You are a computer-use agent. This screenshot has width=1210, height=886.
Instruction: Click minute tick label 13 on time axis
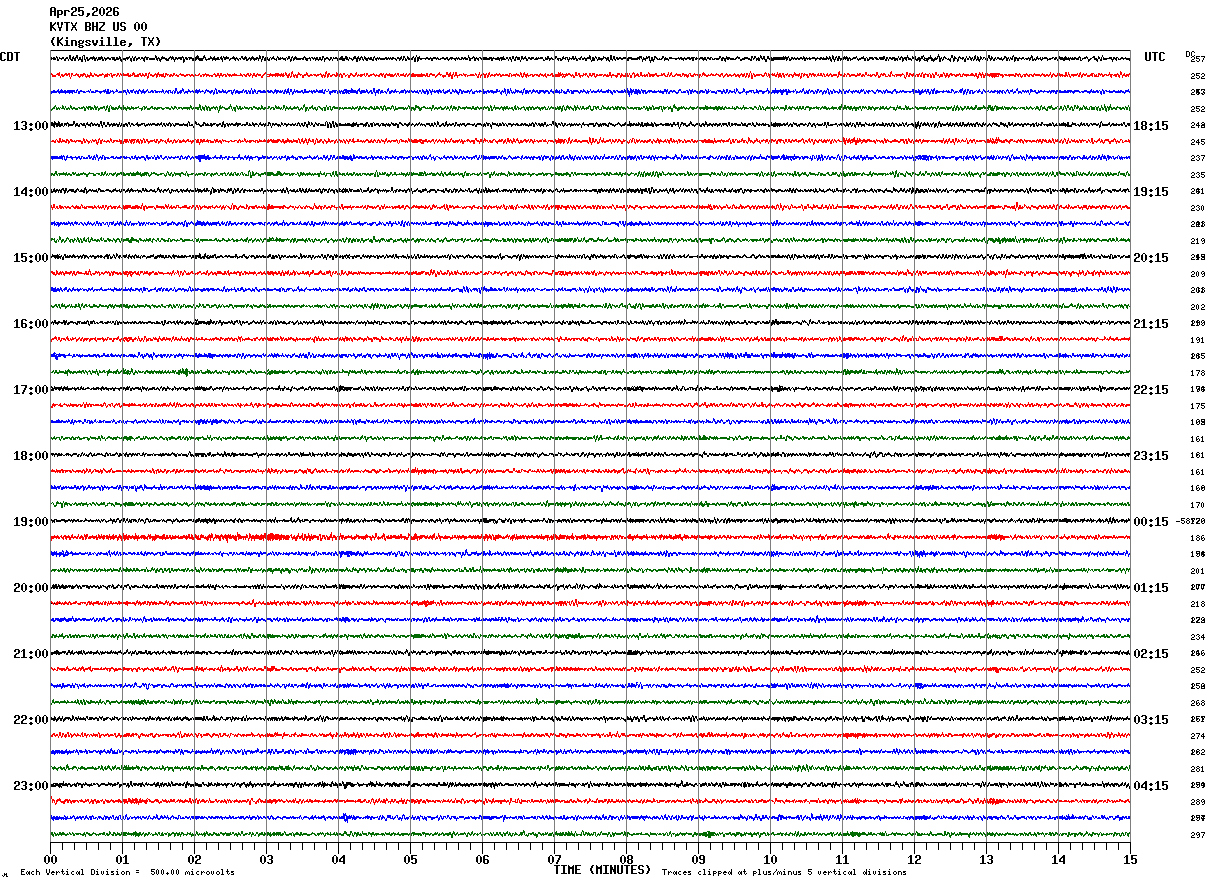click(x=986, y=859)
